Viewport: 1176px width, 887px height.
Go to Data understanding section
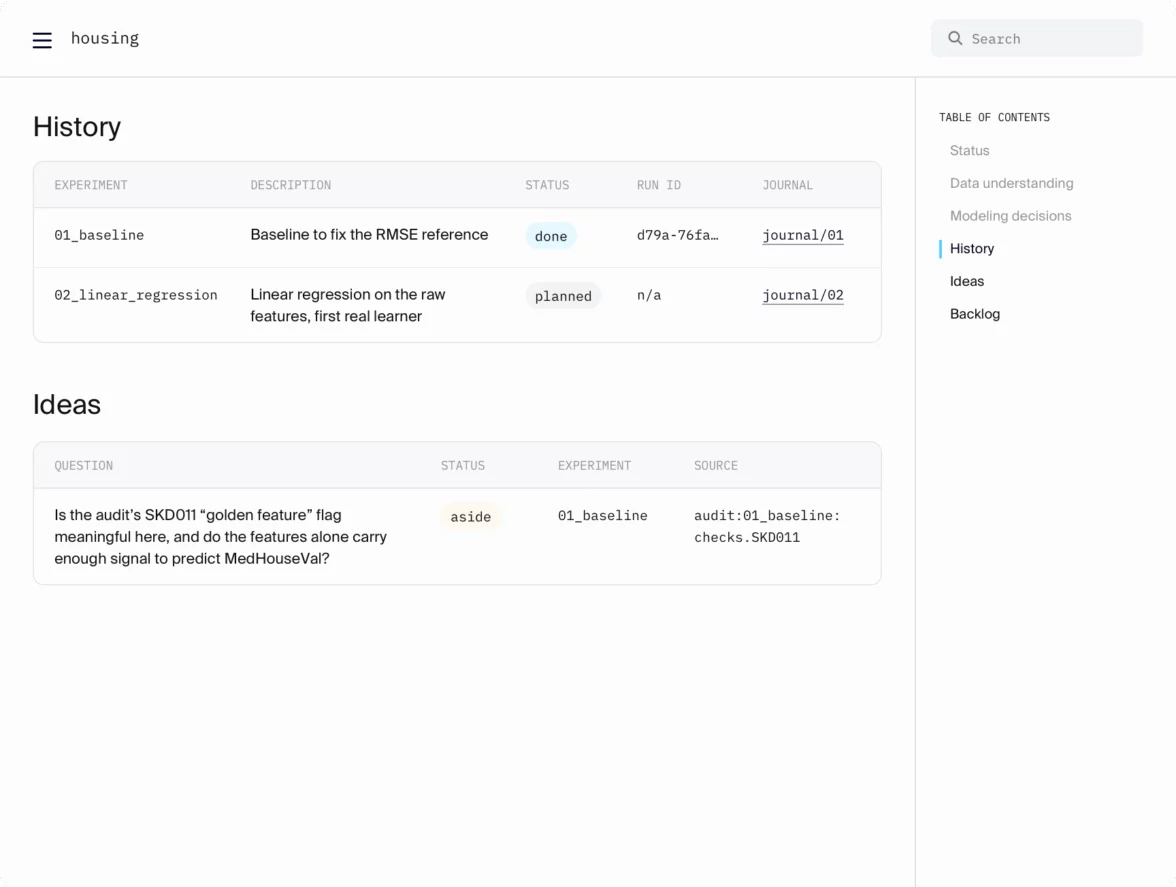1011,183
